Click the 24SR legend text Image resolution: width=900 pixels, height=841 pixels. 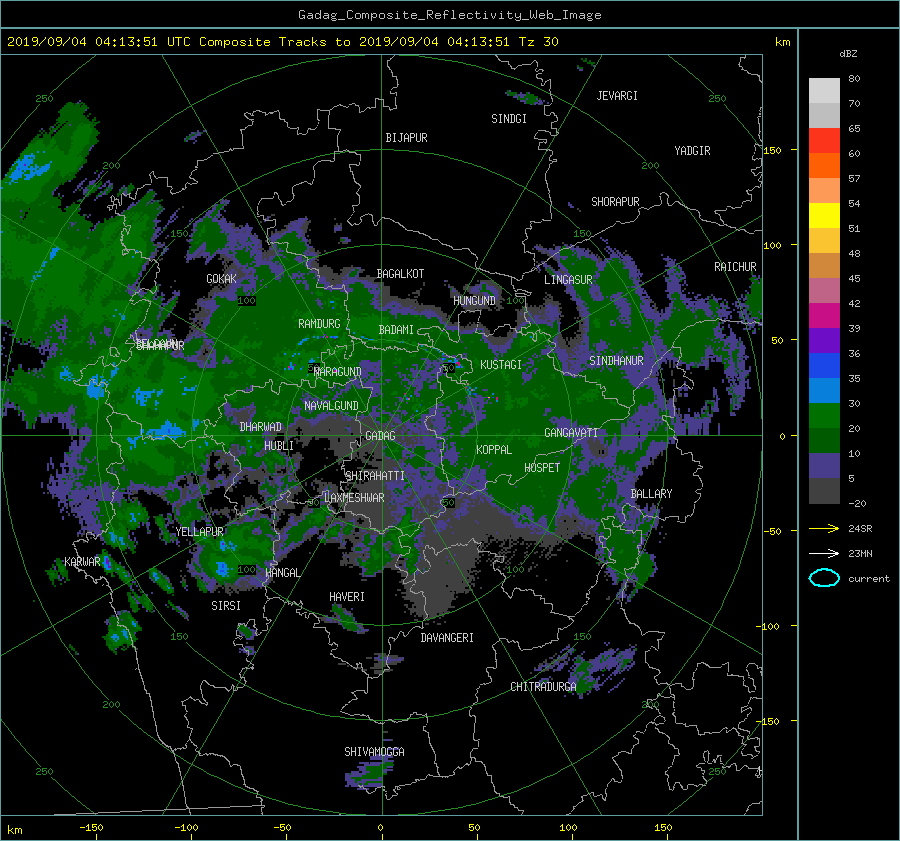(x=860, y=529)
